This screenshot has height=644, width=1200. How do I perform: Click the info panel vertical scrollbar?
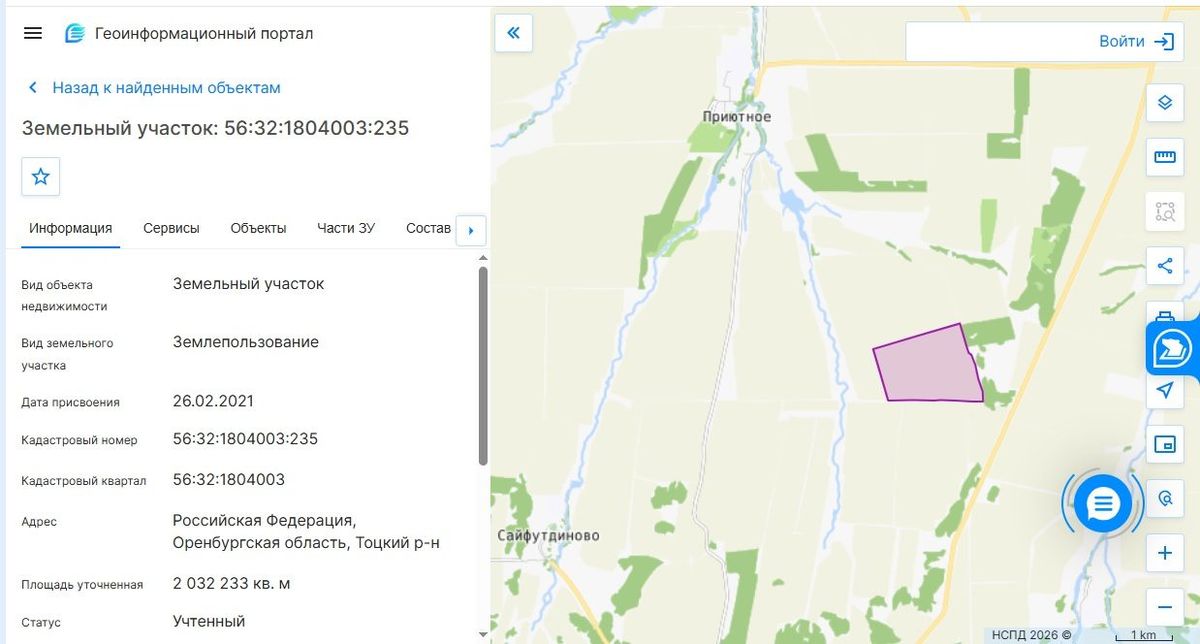(x=483, y=365)
